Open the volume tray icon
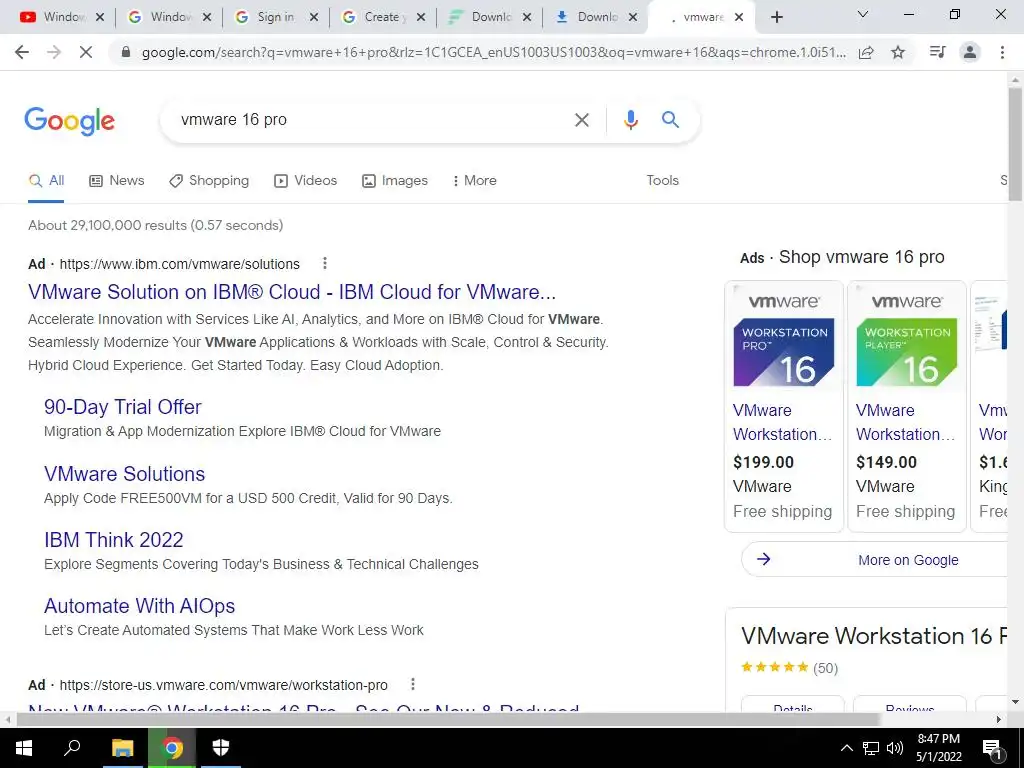This screenshot has height=768, width=1024. [x=895, y=748]
